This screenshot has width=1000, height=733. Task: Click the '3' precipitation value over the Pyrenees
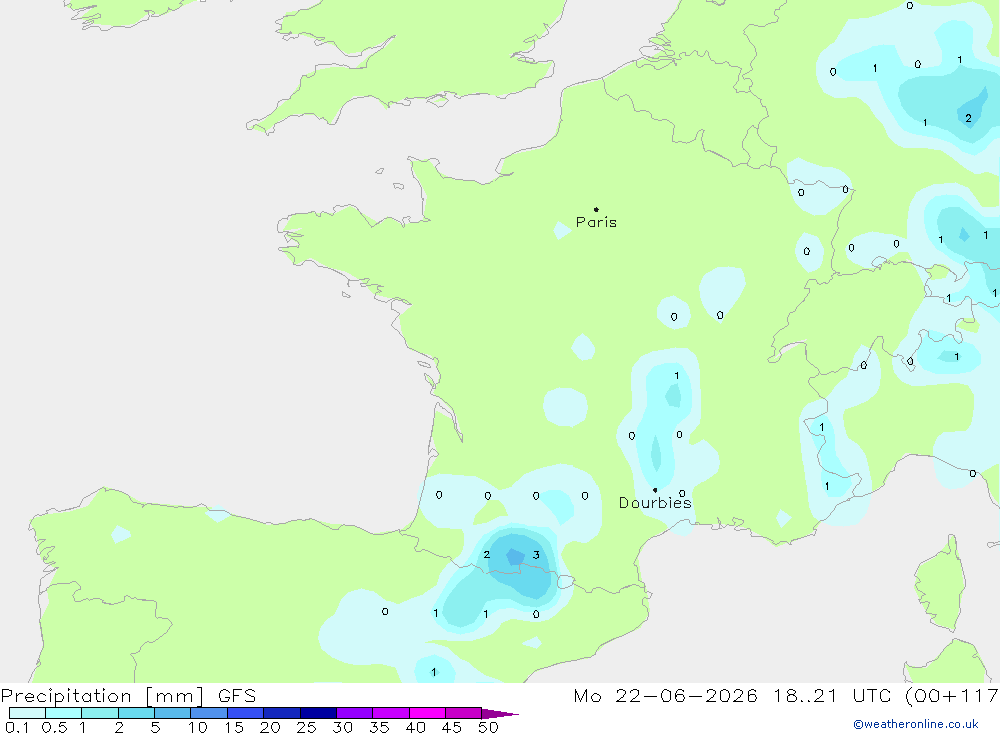[x=536, y=555]
